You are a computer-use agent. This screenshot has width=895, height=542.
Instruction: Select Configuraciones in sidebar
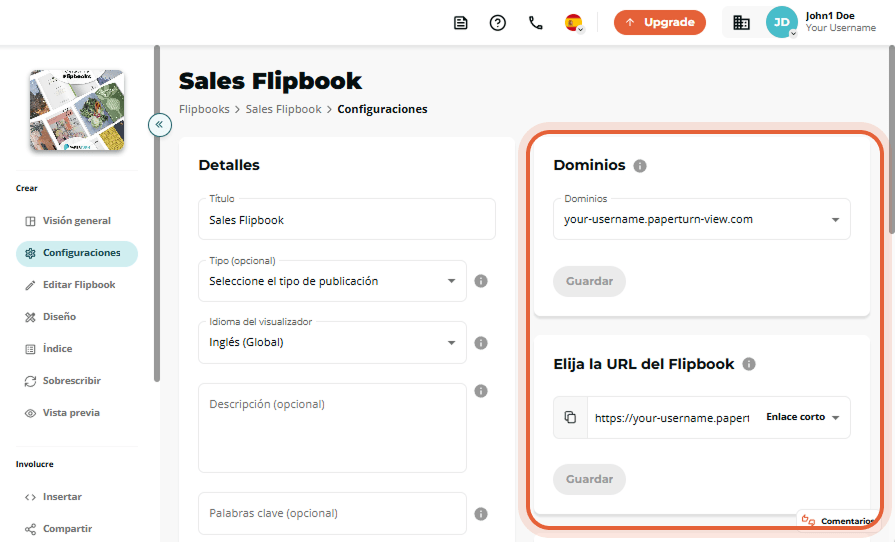click(76, 253)
